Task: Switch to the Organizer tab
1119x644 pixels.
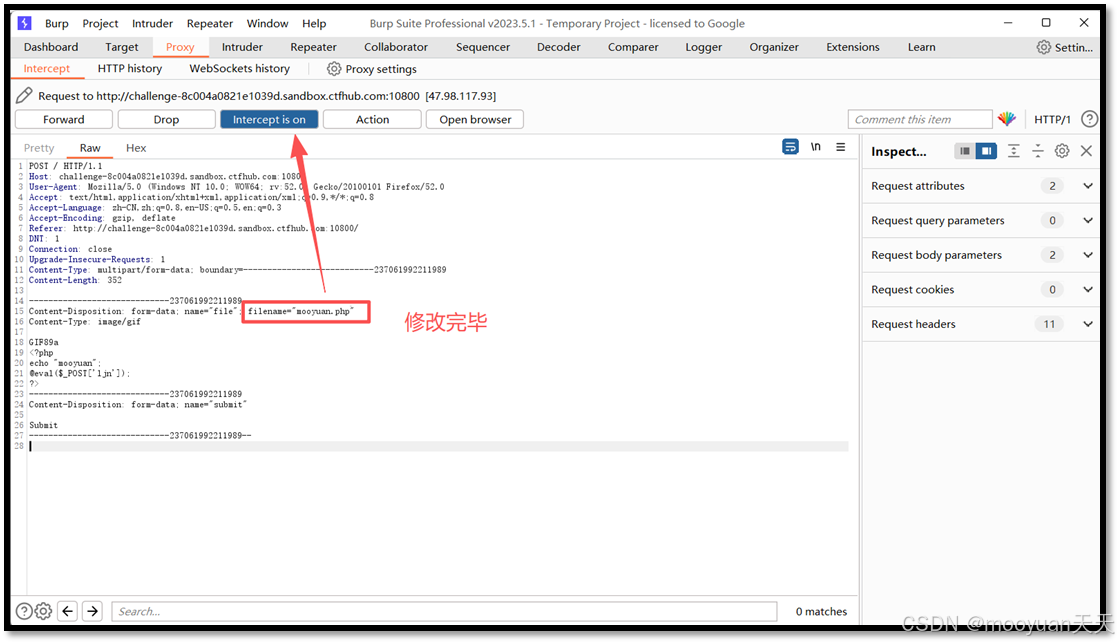Action: pos(774,47)
